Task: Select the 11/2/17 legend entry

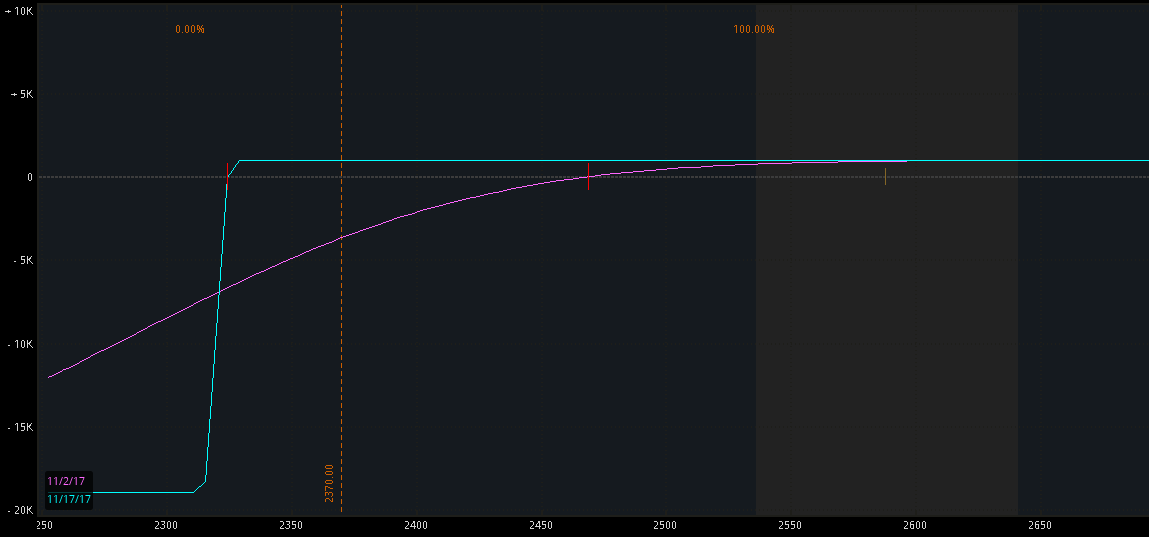Action: tap(66, 481)
